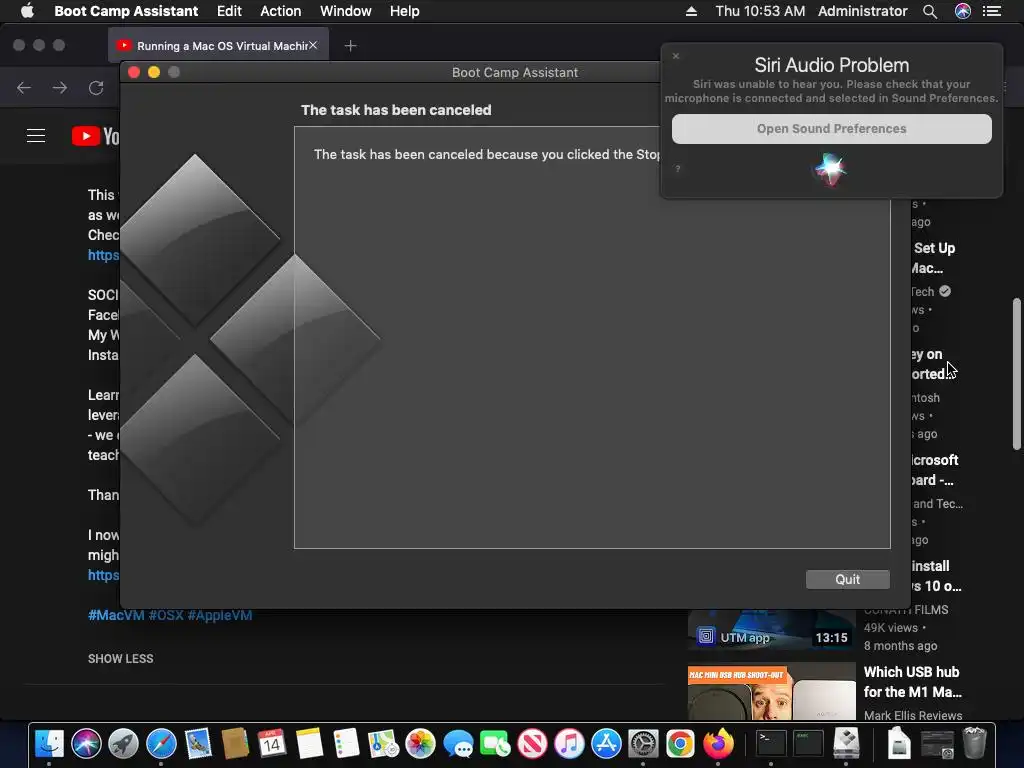Reload the browser page
The height and width of the screenshot is (768, 1024).
coord(96,88)
